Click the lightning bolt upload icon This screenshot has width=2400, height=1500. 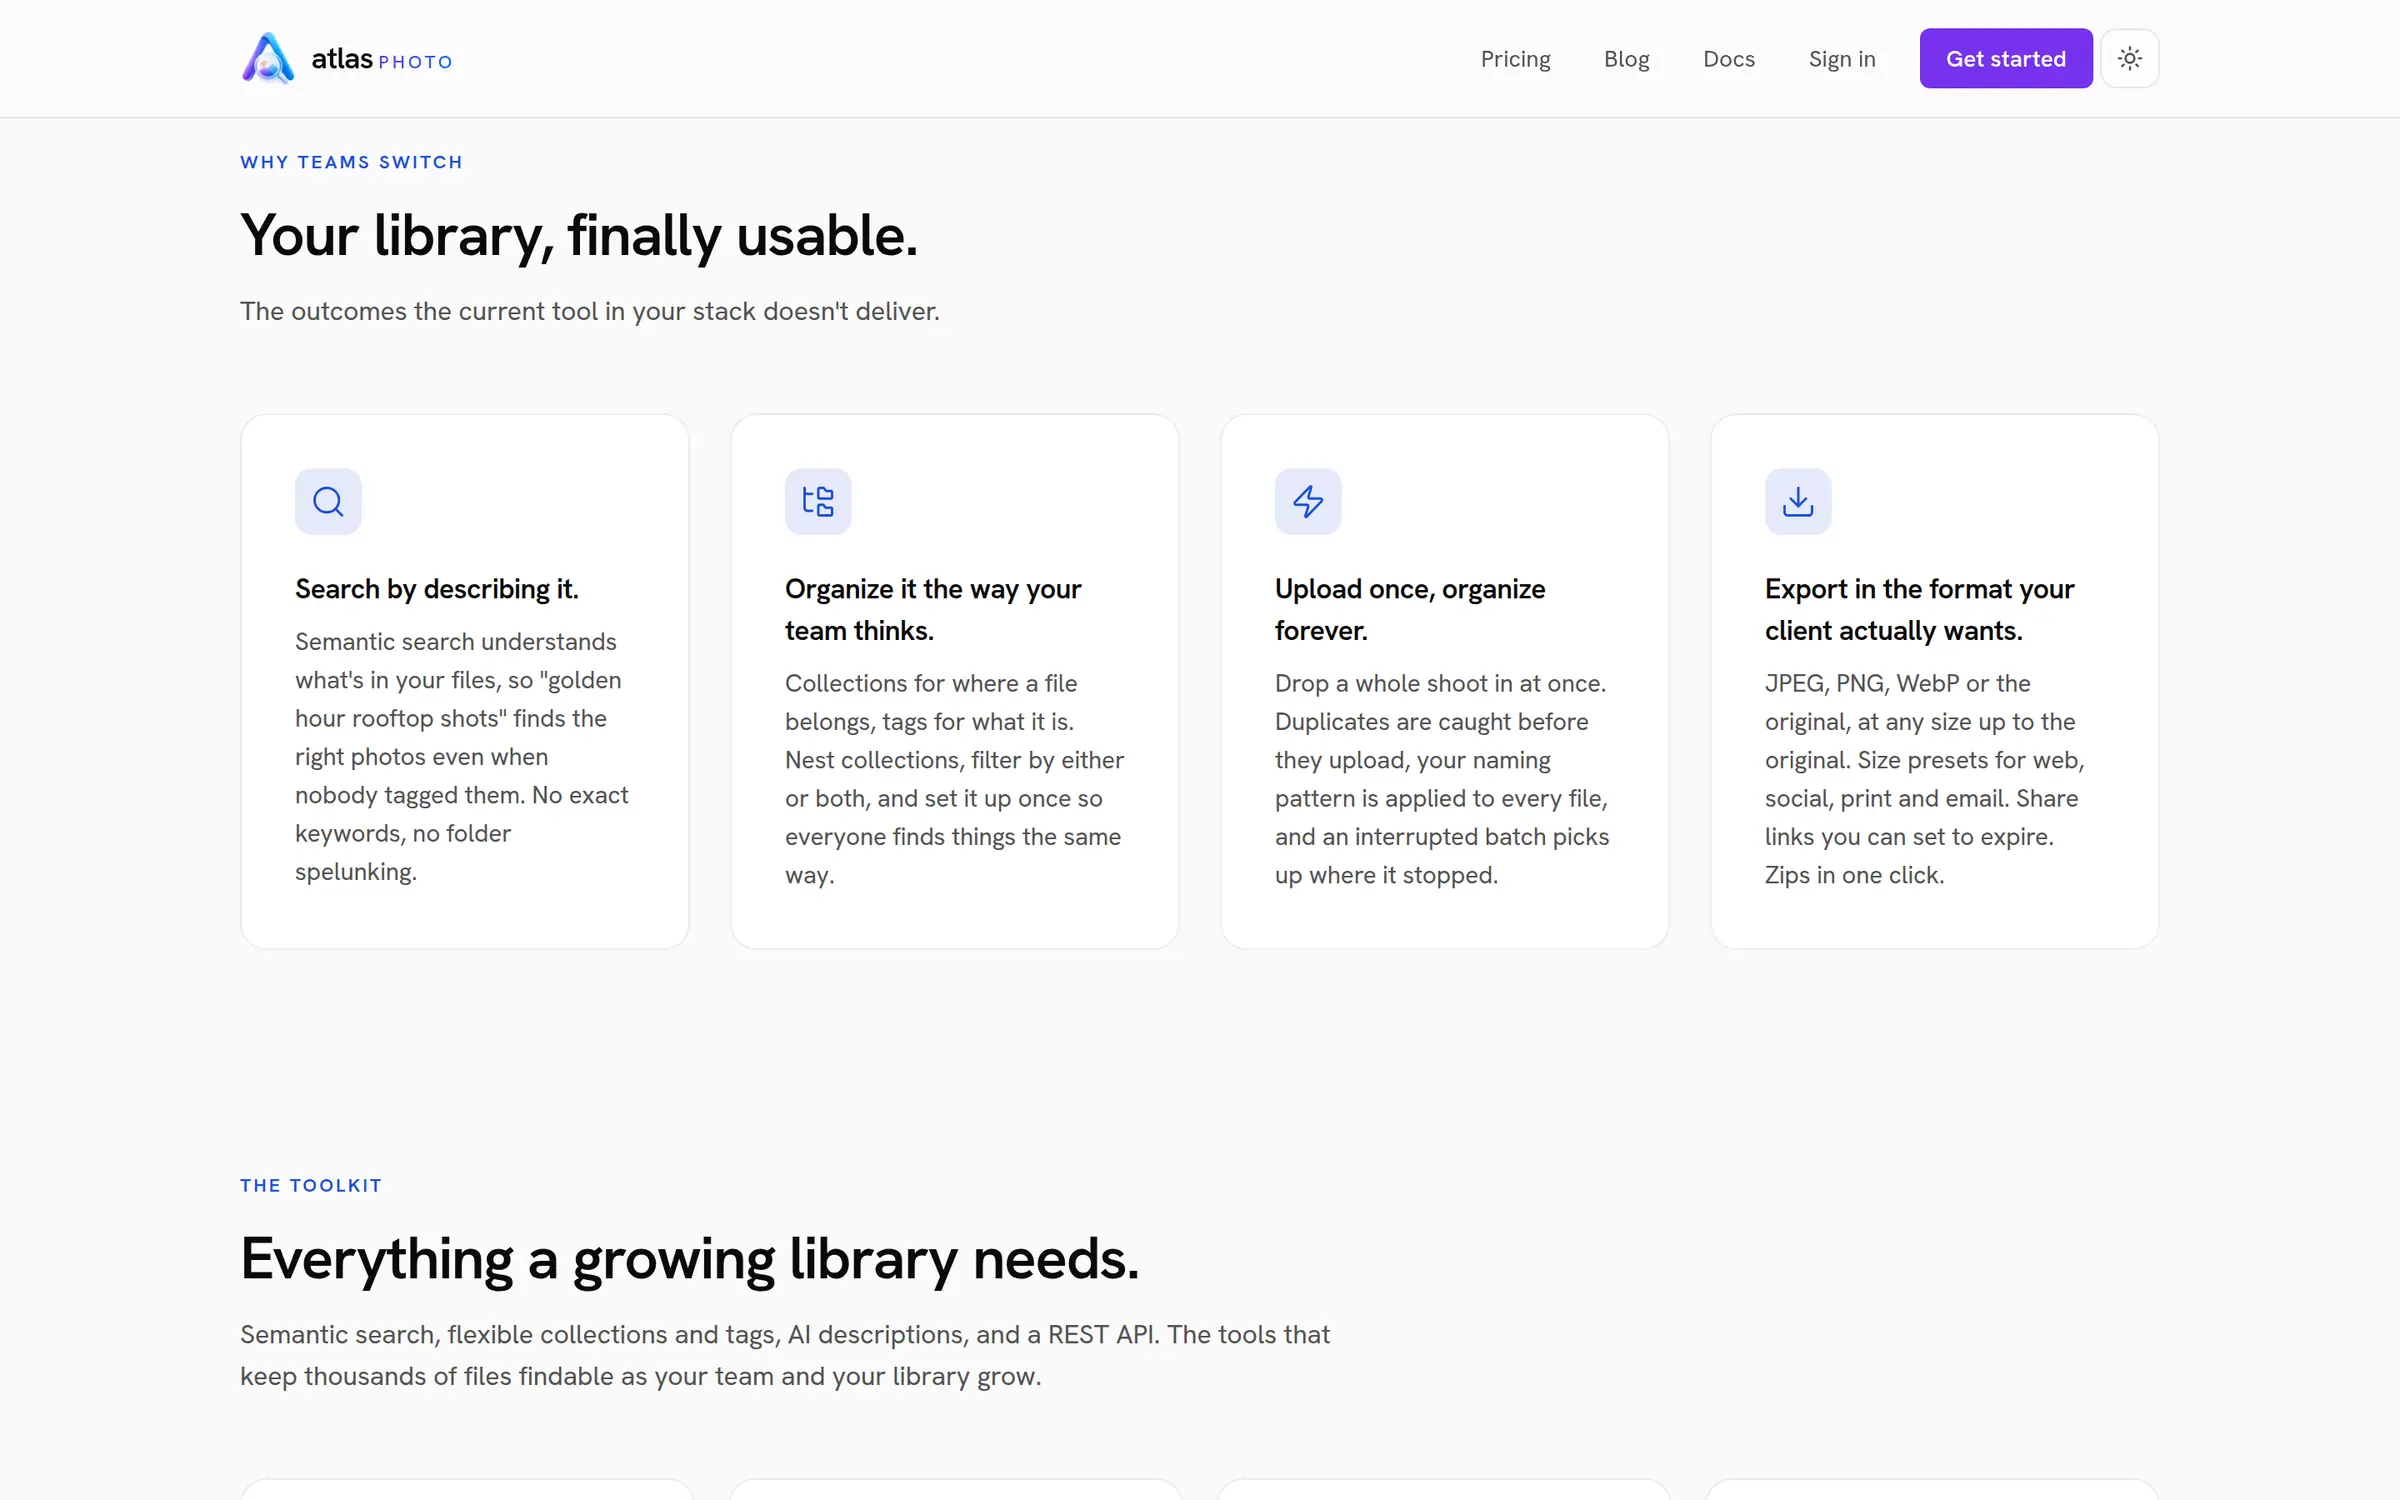click(x=1308, y=501)
